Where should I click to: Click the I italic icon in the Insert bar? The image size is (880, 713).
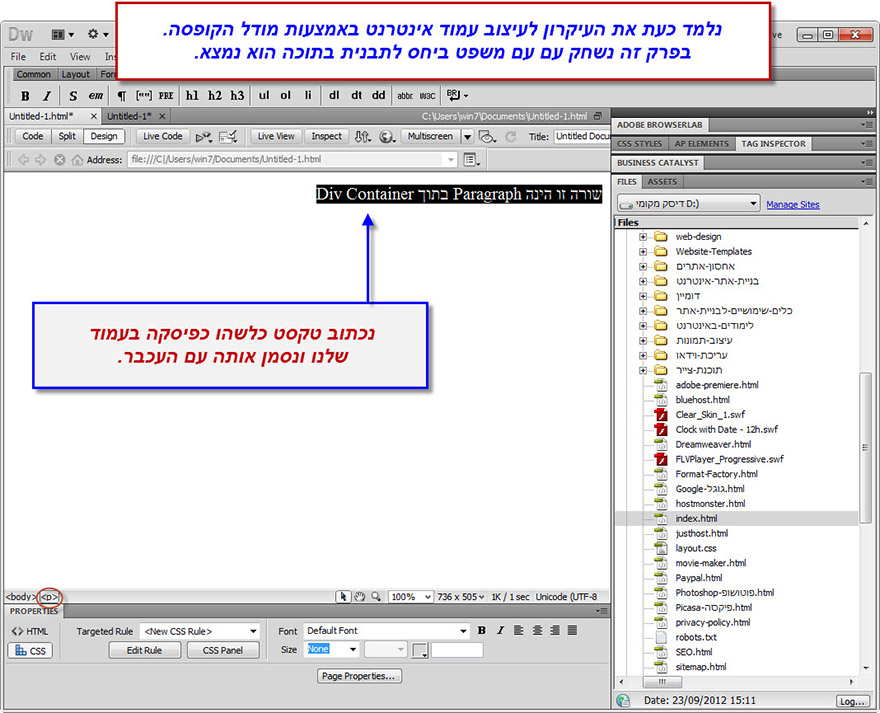(x=47, y=96)
